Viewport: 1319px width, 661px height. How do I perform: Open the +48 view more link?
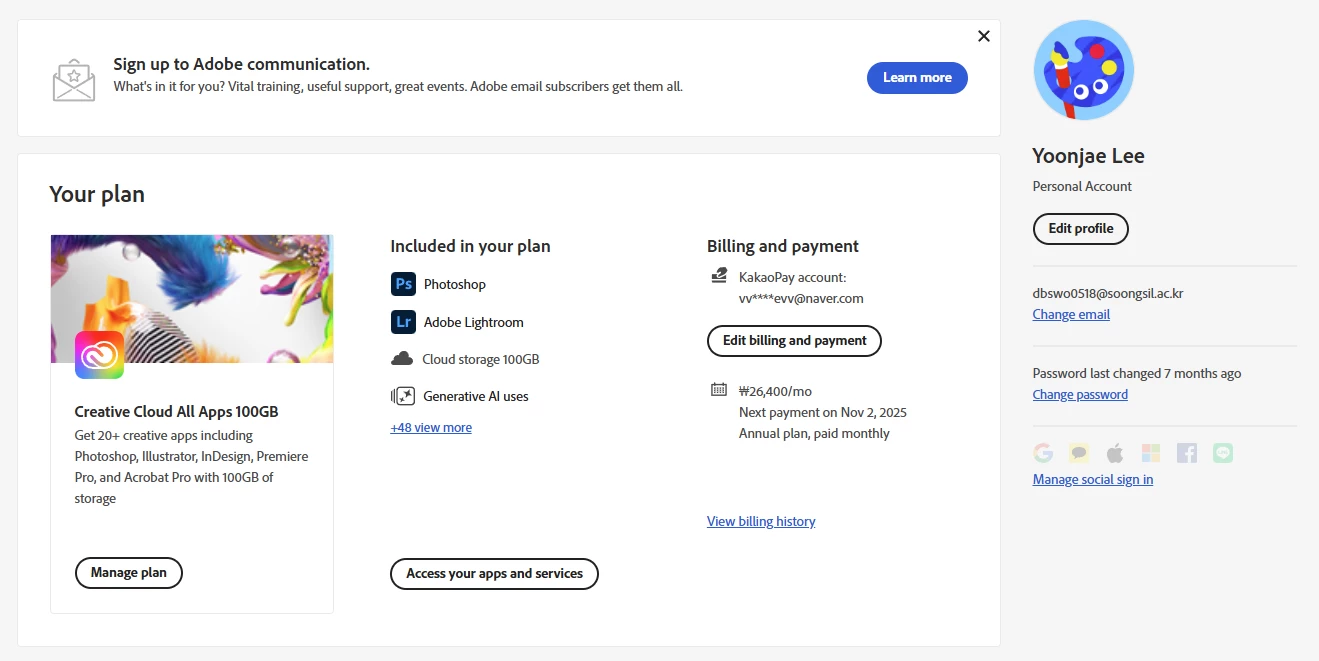431,428
